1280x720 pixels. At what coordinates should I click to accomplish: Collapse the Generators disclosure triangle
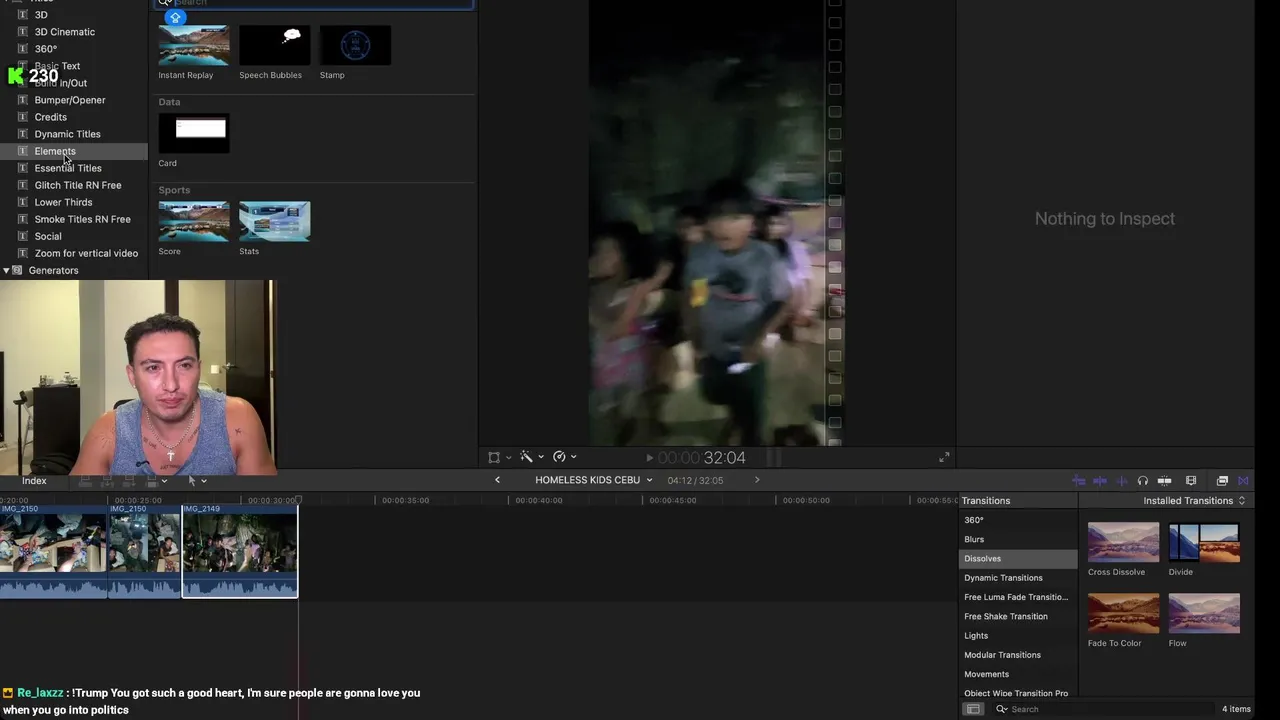click(x=6, y=270)
